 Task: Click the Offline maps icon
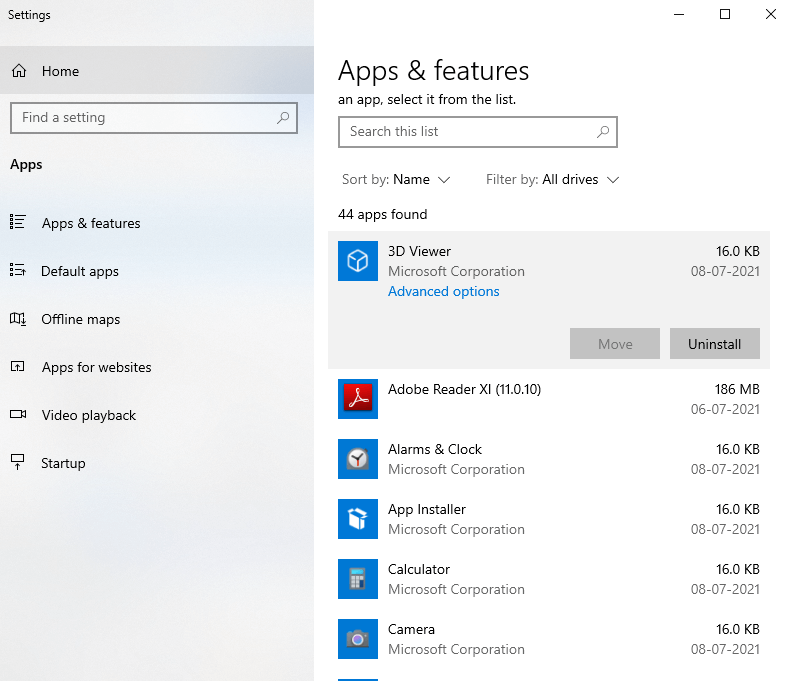click(18, 318)
